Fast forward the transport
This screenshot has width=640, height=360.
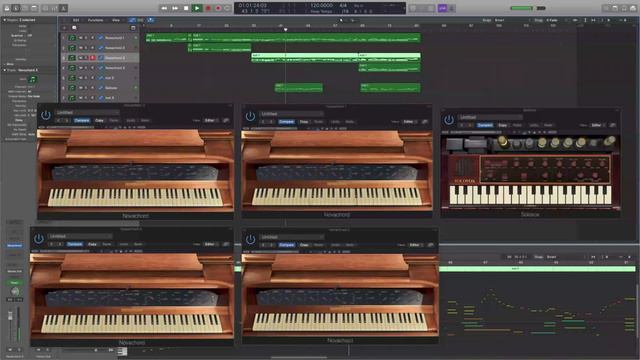(175, 8)
